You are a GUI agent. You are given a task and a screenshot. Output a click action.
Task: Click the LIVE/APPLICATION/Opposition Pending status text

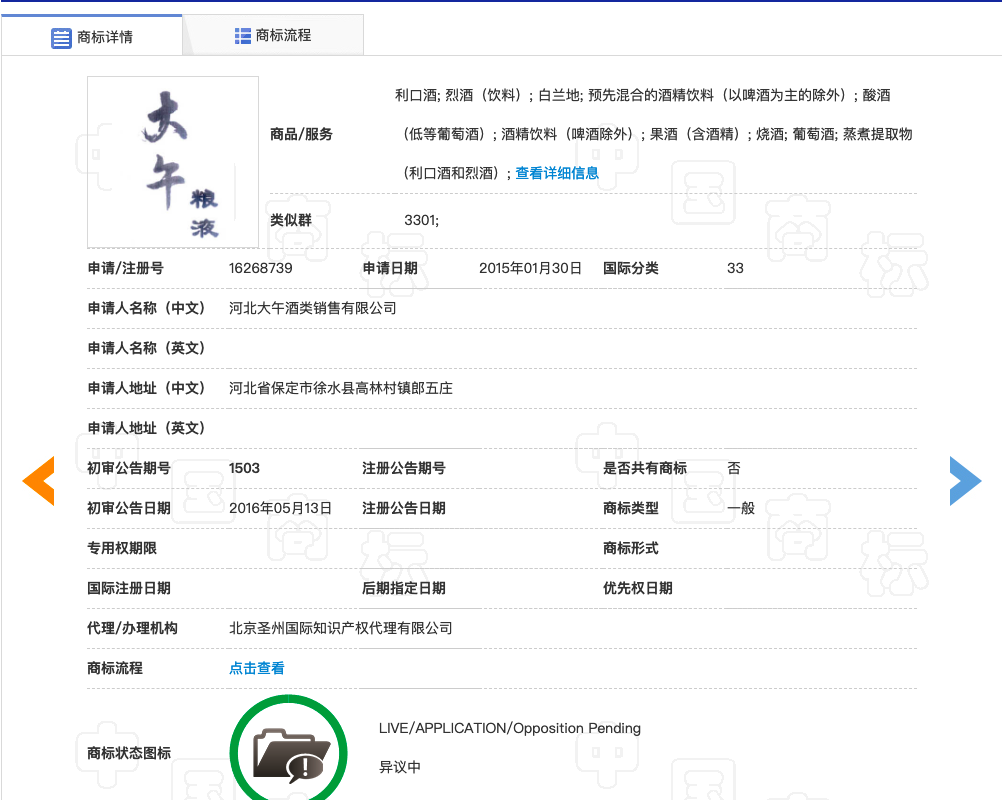point(509,728)
